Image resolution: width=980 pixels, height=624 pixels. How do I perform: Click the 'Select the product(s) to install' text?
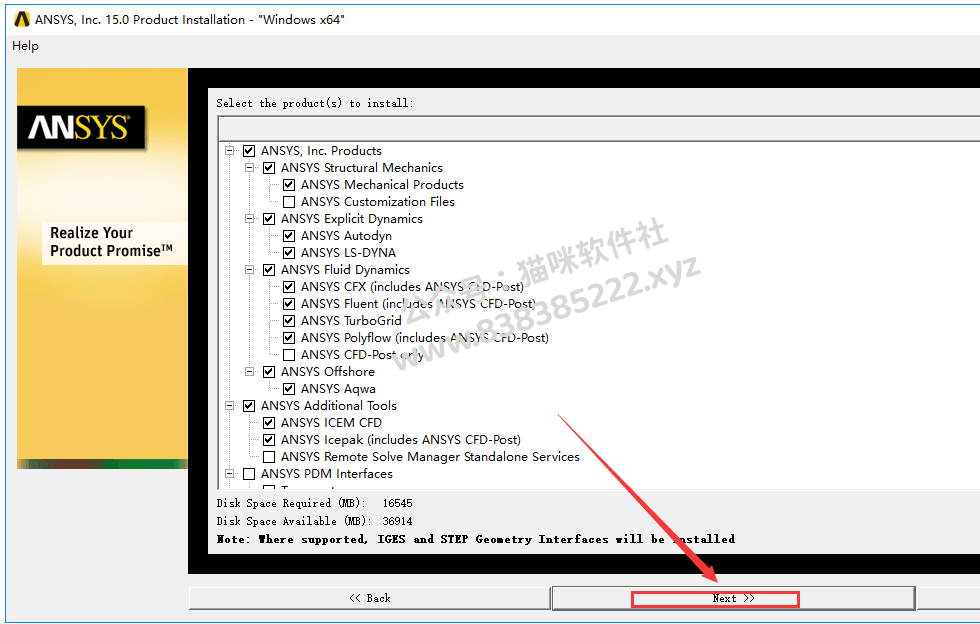click(314, 103)
